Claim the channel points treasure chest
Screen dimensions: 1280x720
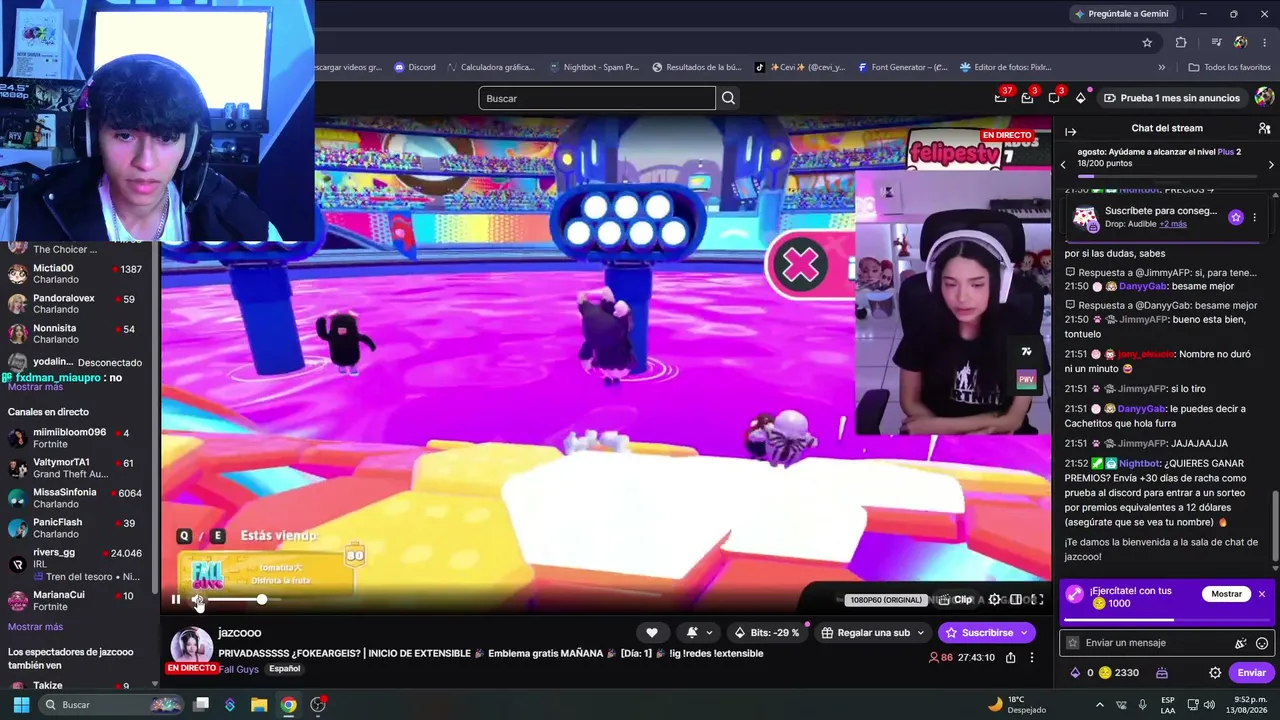pos(1162,673)
